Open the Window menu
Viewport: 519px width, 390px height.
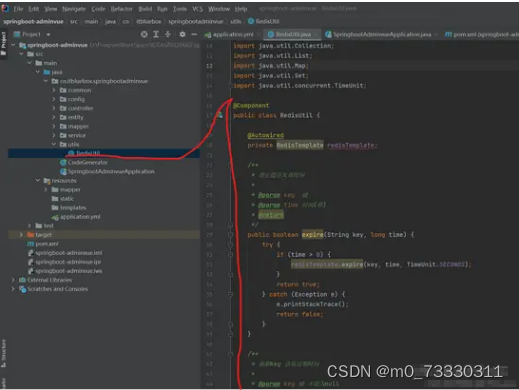[219, 9]
